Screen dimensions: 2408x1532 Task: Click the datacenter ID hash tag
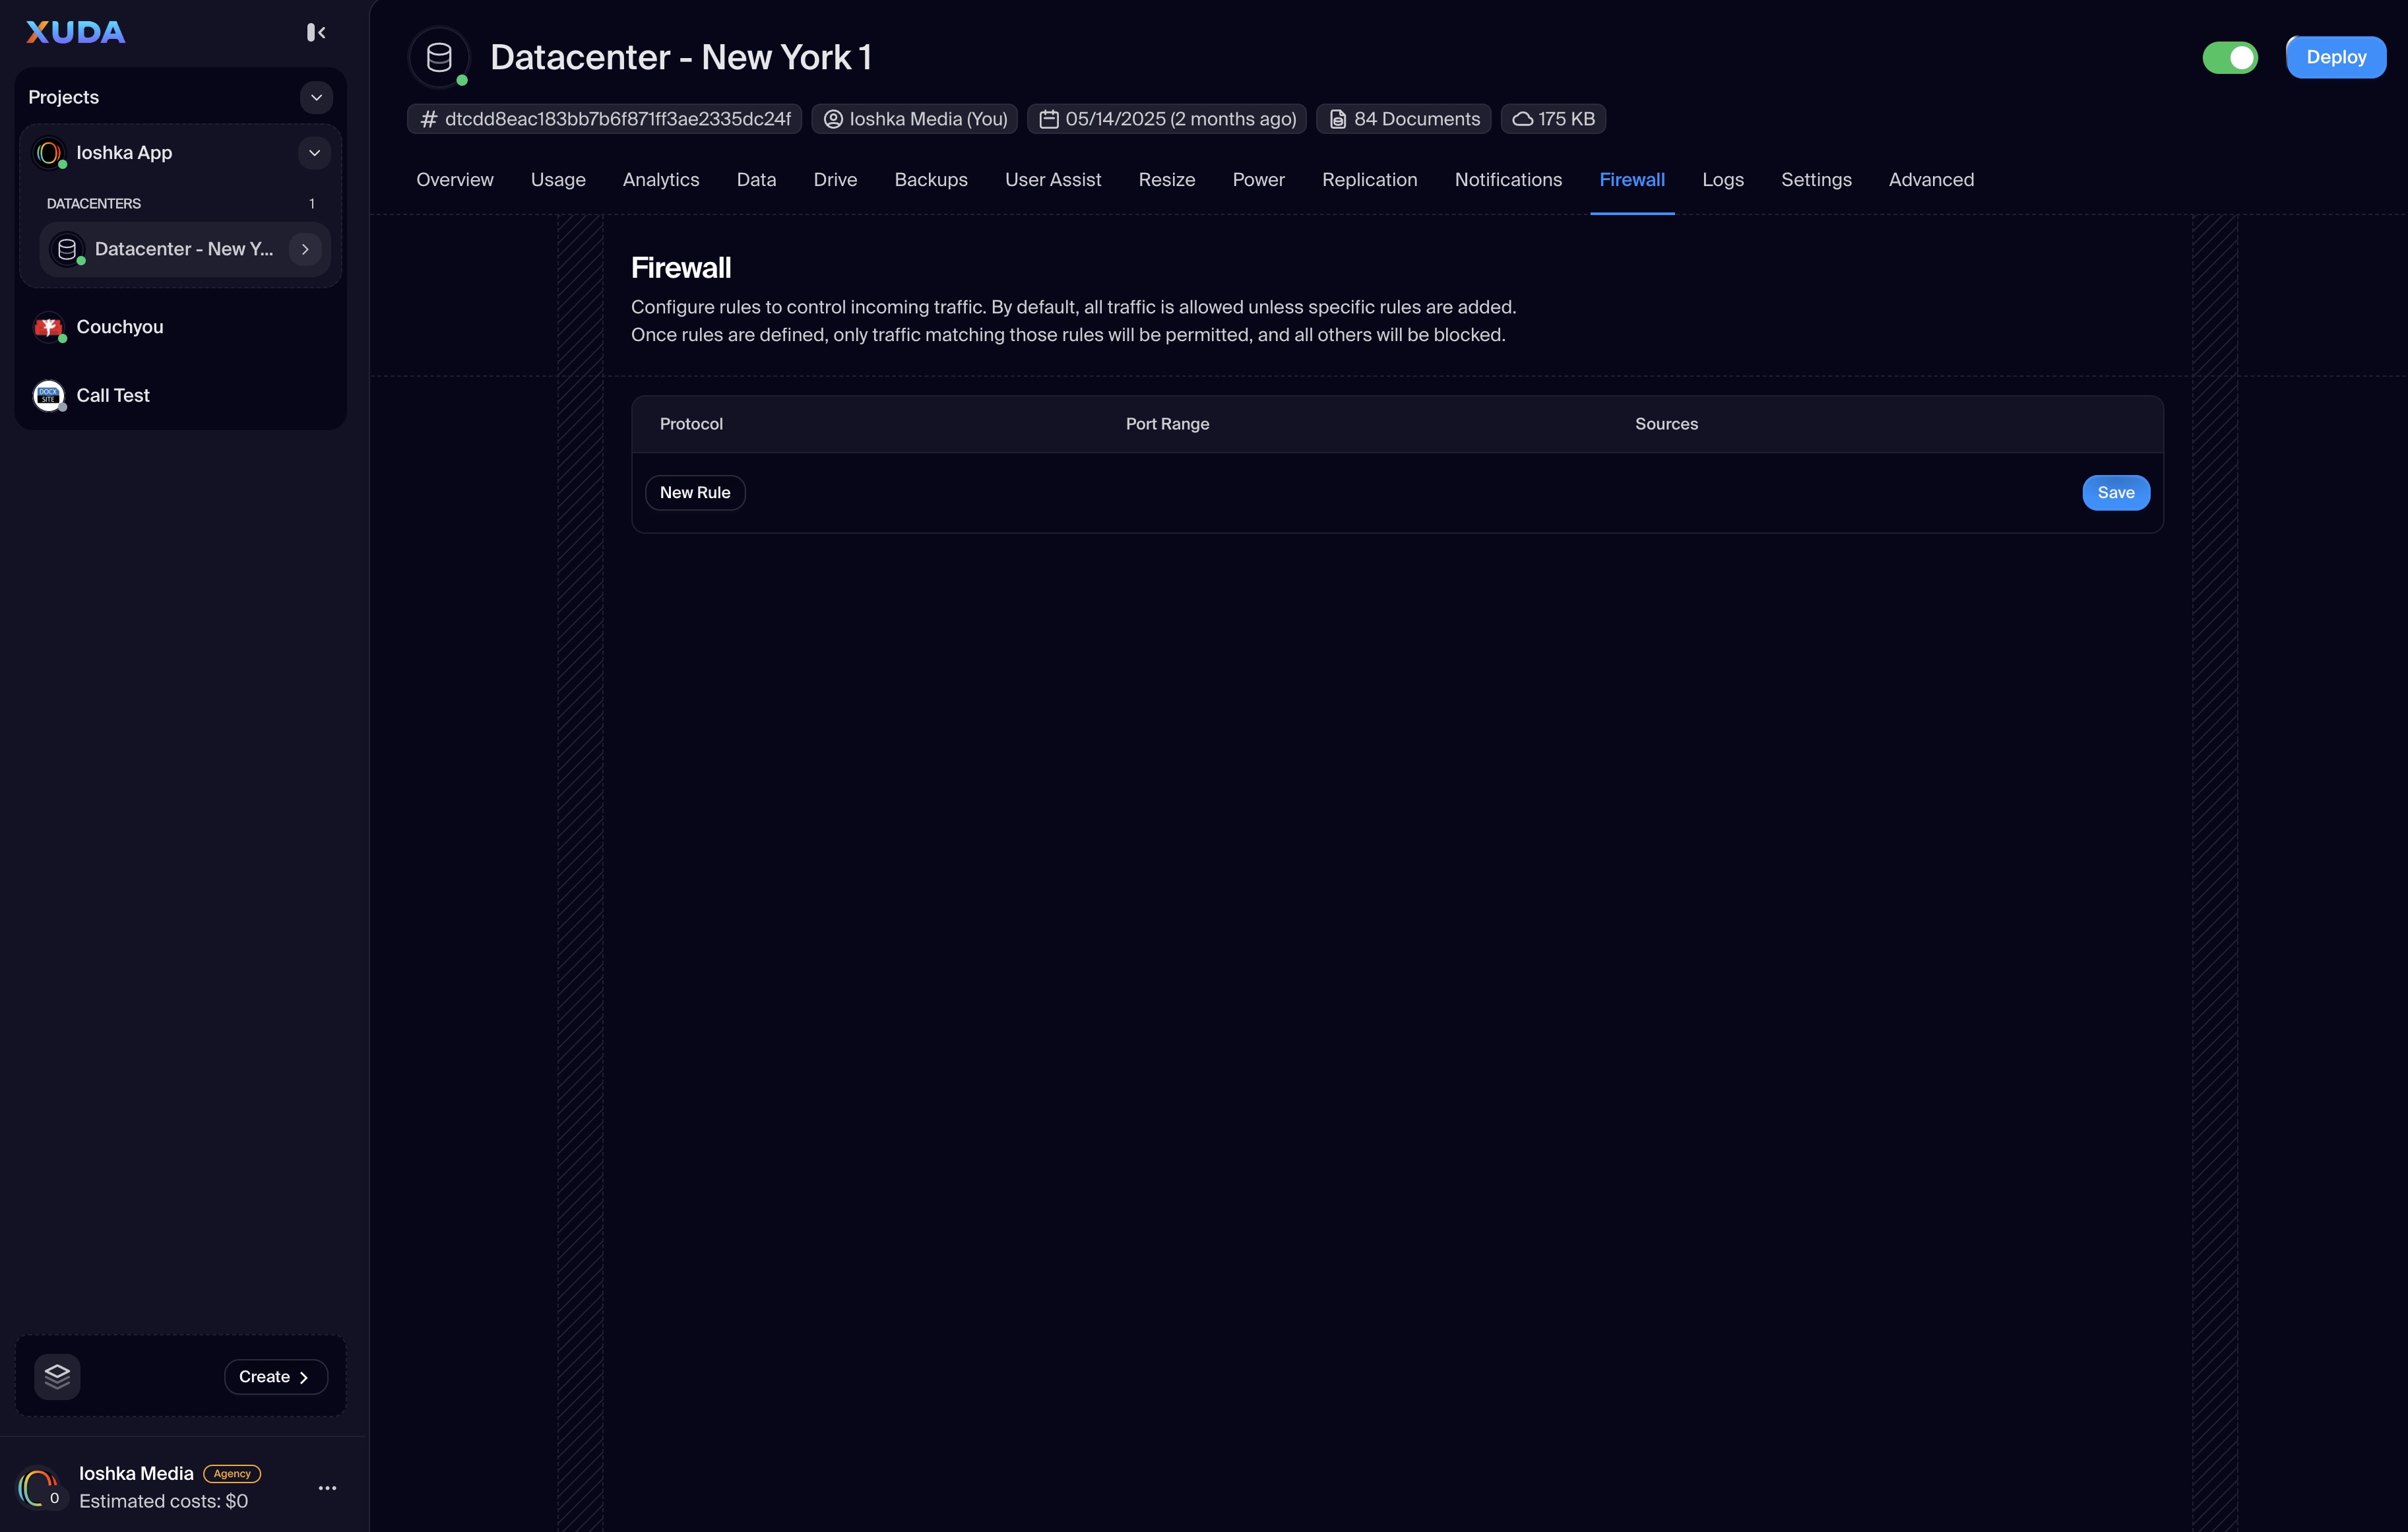(x=604, y=119)
